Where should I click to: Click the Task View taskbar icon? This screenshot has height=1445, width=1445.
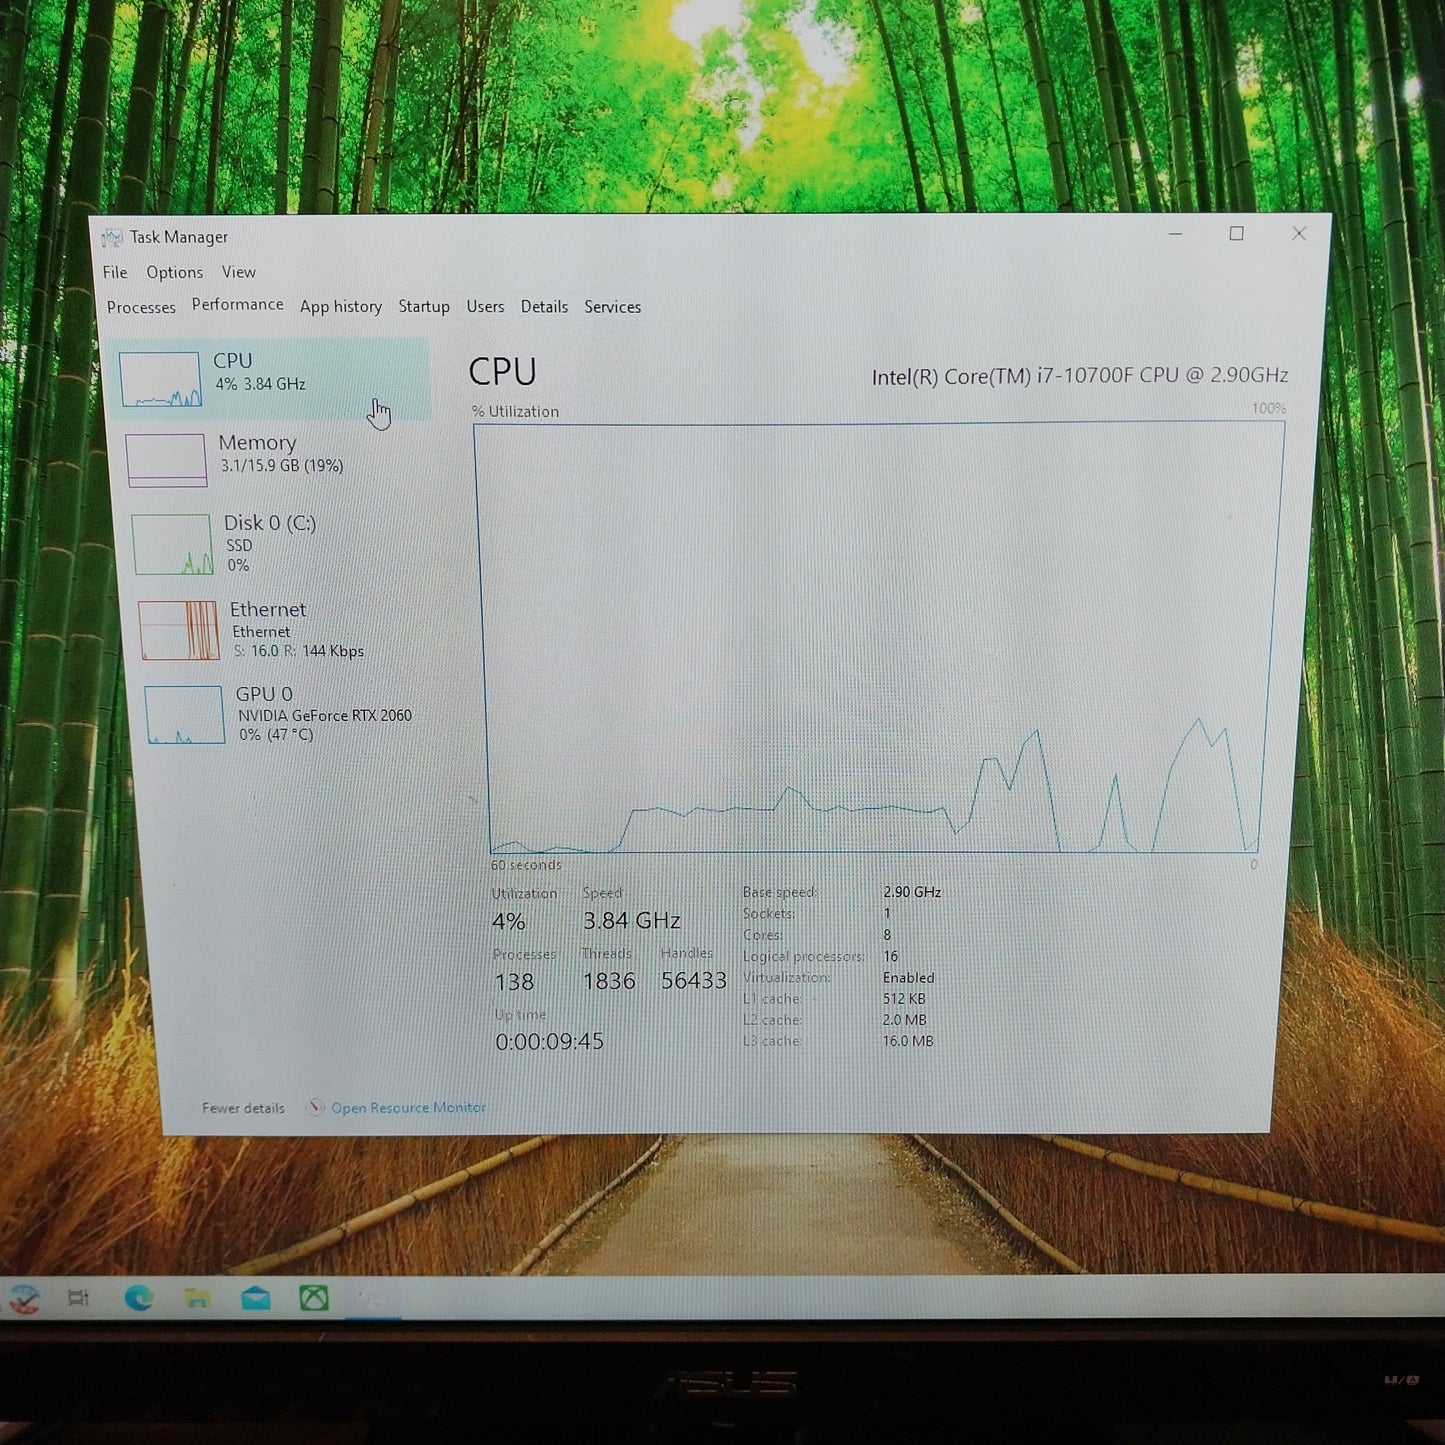[x=78, y=1298]
